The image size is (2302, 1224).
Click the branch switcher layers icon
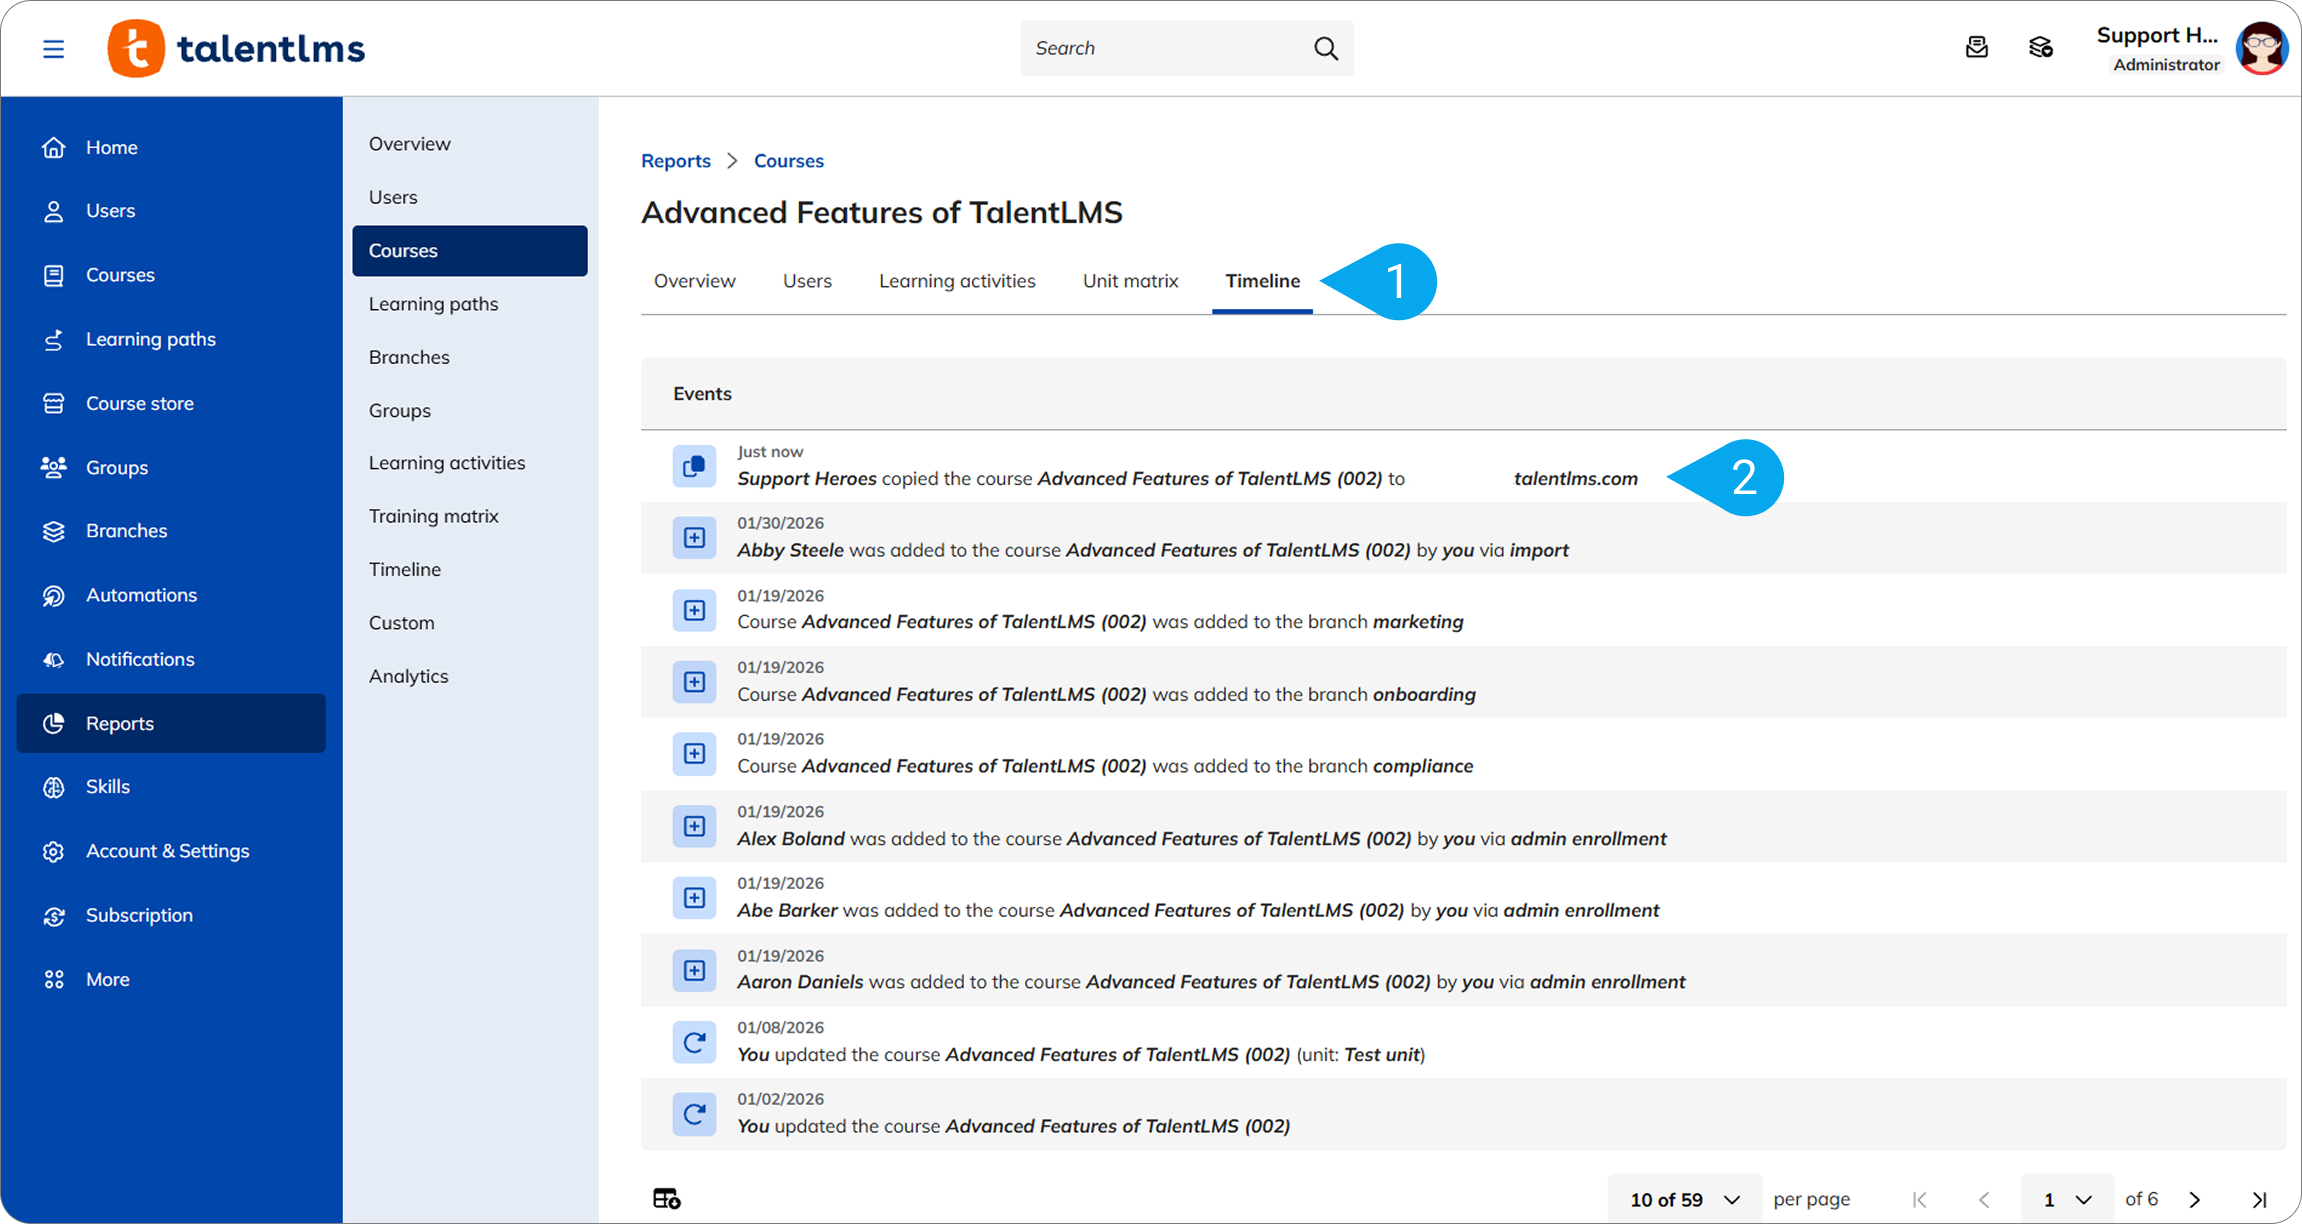pos(2040,48)
